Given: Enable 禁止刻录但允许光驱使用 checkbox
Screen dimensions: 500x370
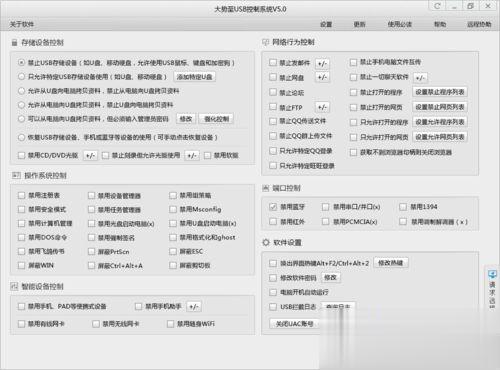Looking at the screenshot, I should pyautogui.click(x=105, y=155).
